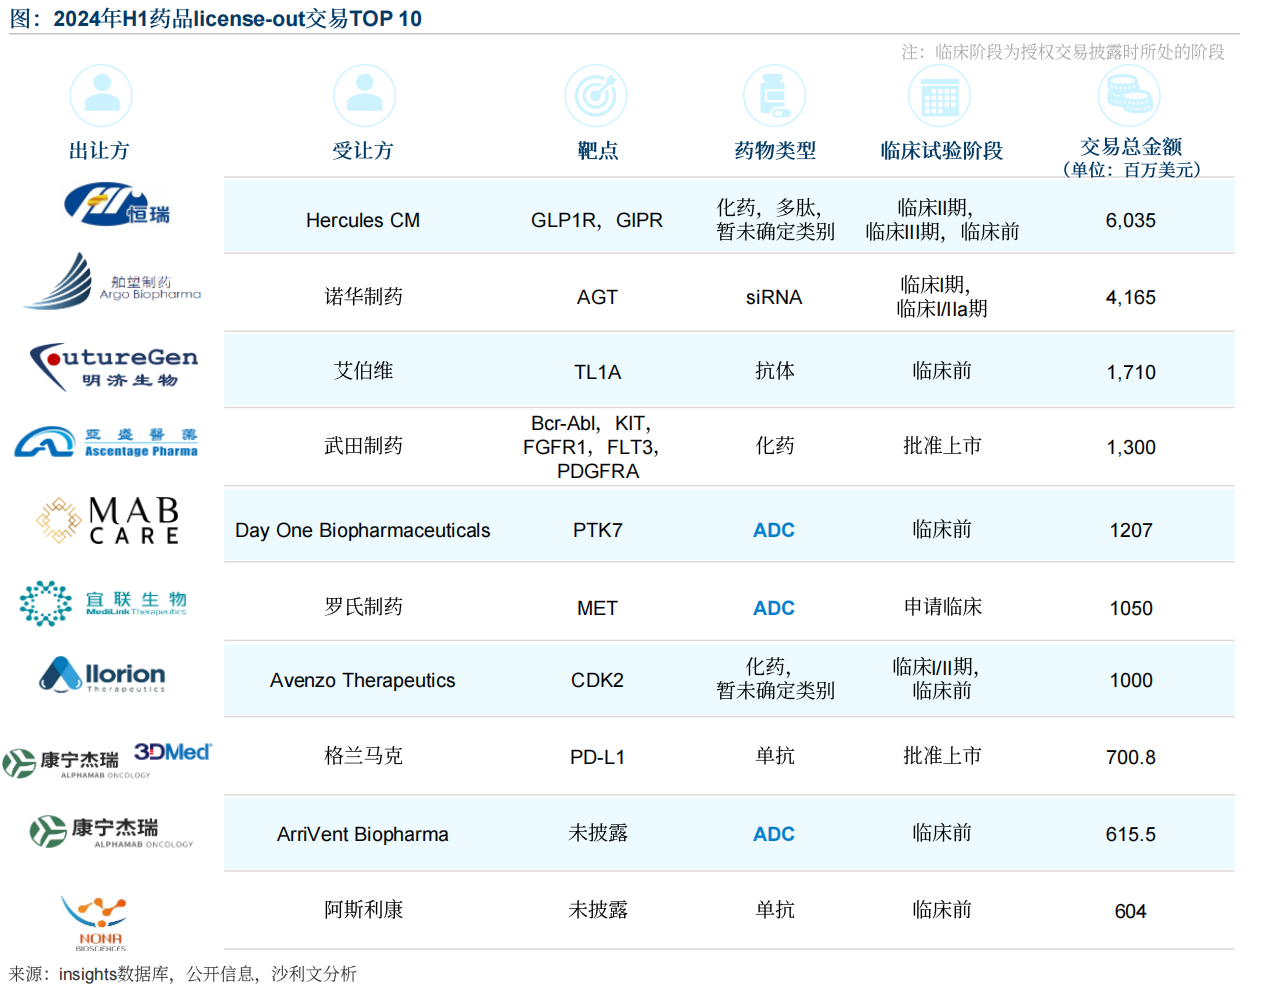The width and height of the screenshot is (1275, 994).
Task: Click the 恒瑞 company logo
Action: (x=117, y=205)
